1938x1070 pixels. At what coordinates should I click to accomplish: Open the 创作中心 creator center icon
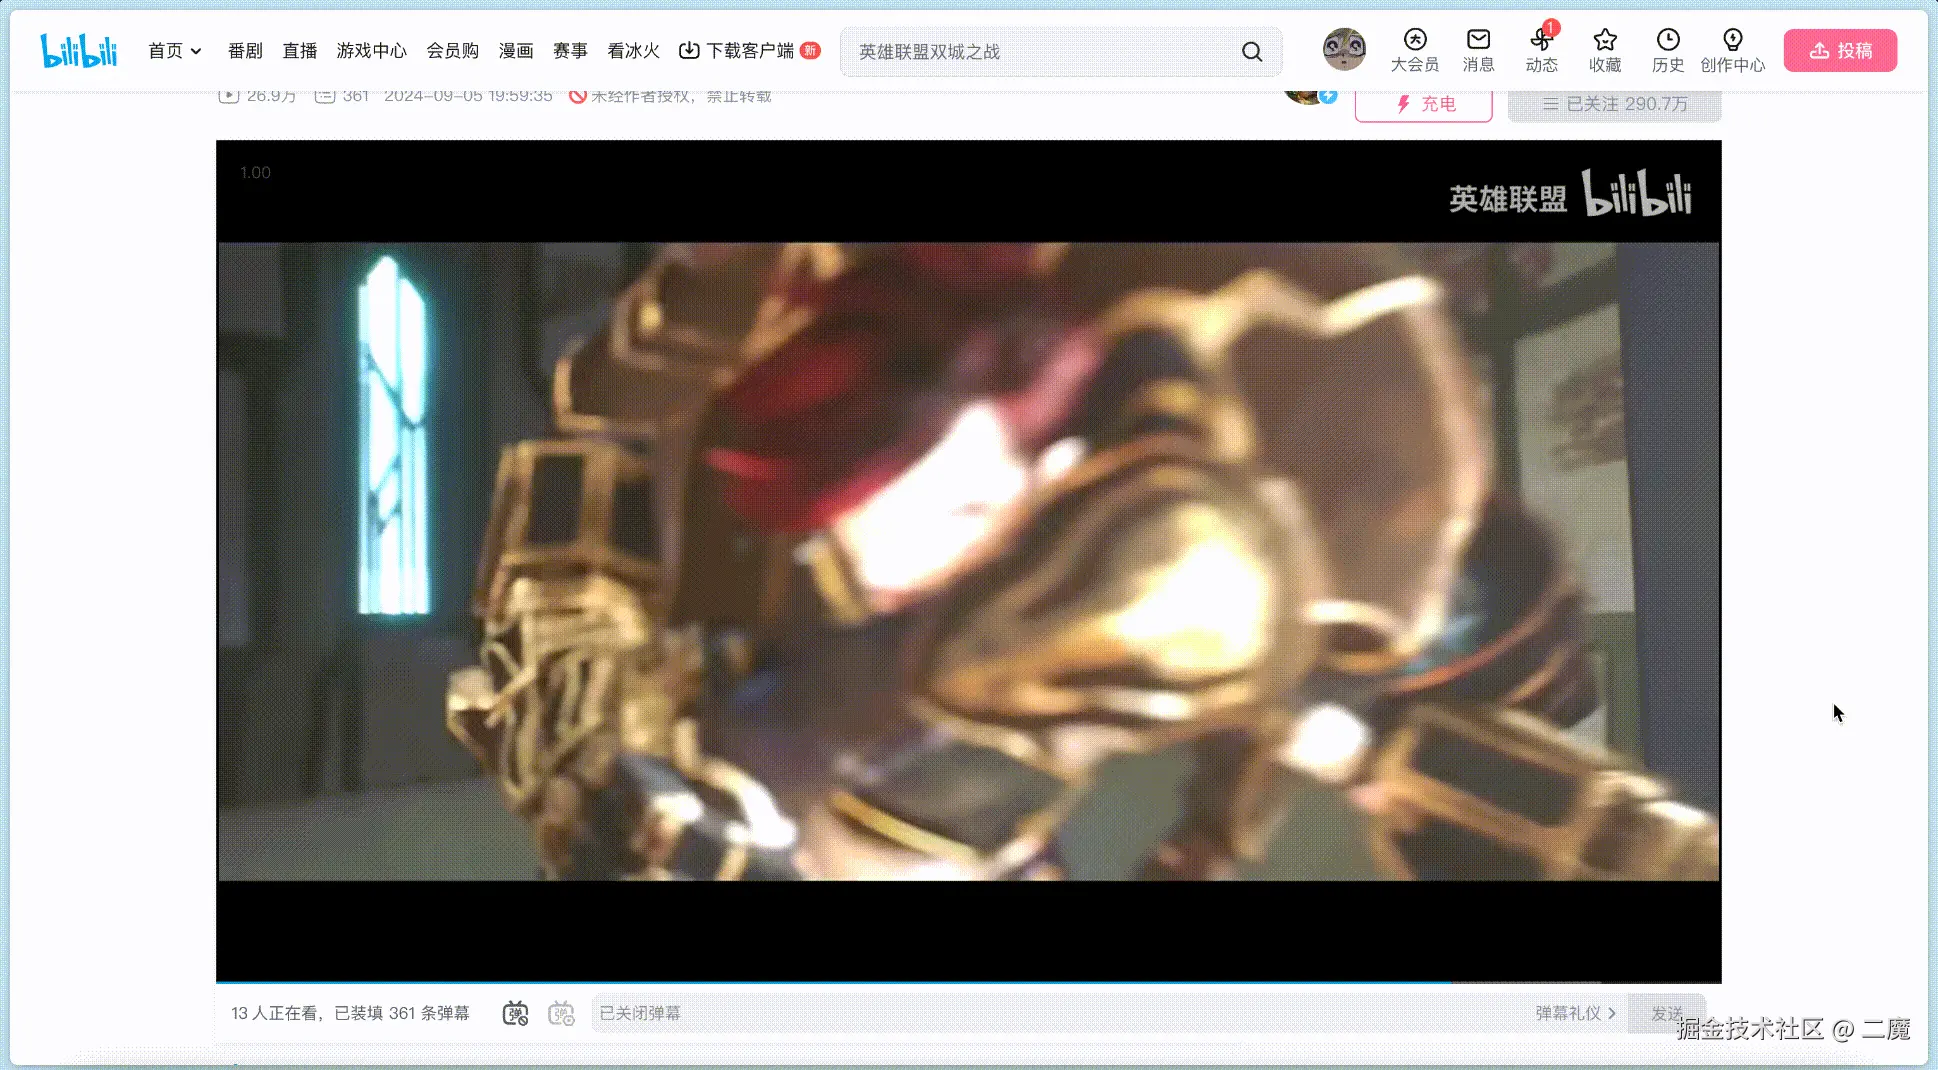click(x=1733, y=50)
